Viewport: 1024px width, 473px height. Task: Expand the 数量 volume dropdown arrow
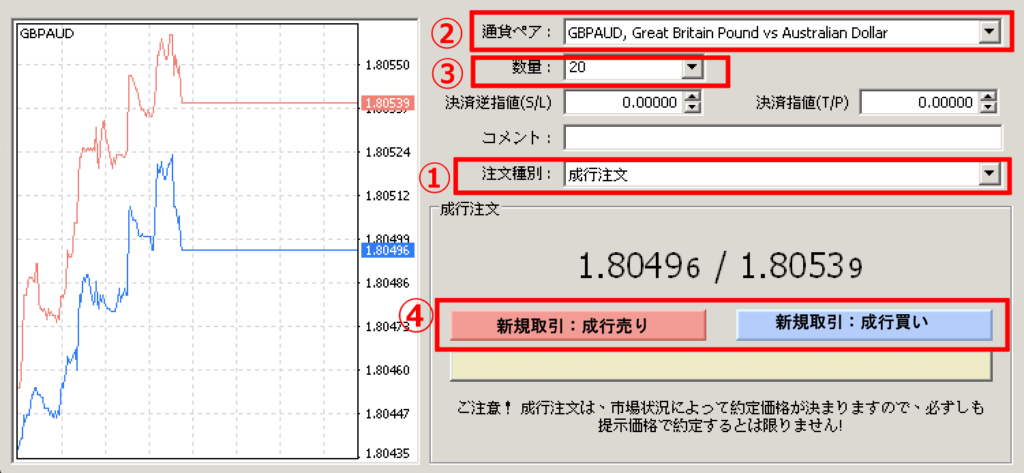pos(690,68)
